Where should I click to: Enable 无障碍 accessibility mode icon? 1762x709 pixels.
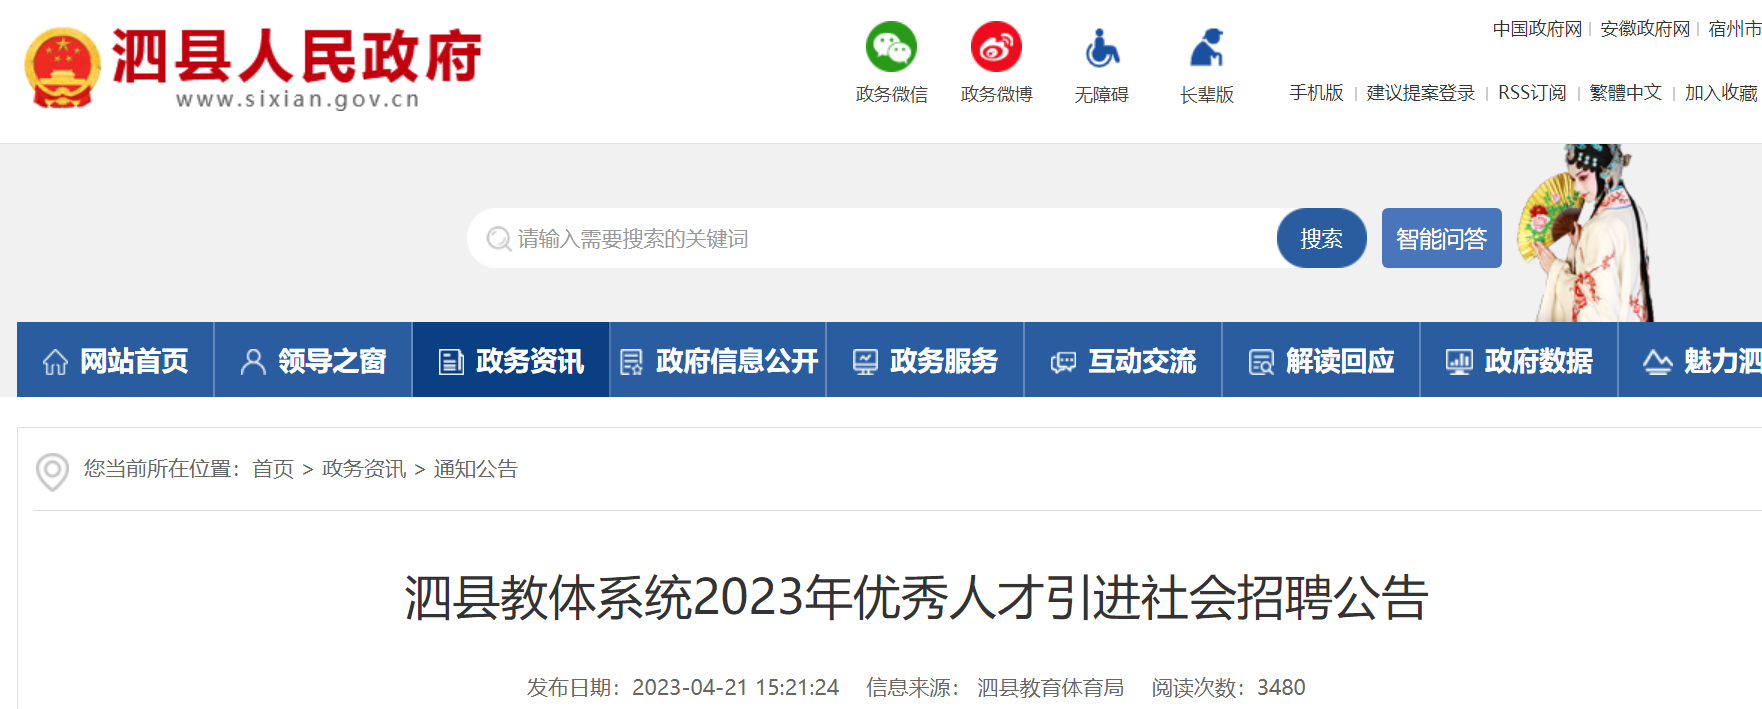click(1101, 47)
